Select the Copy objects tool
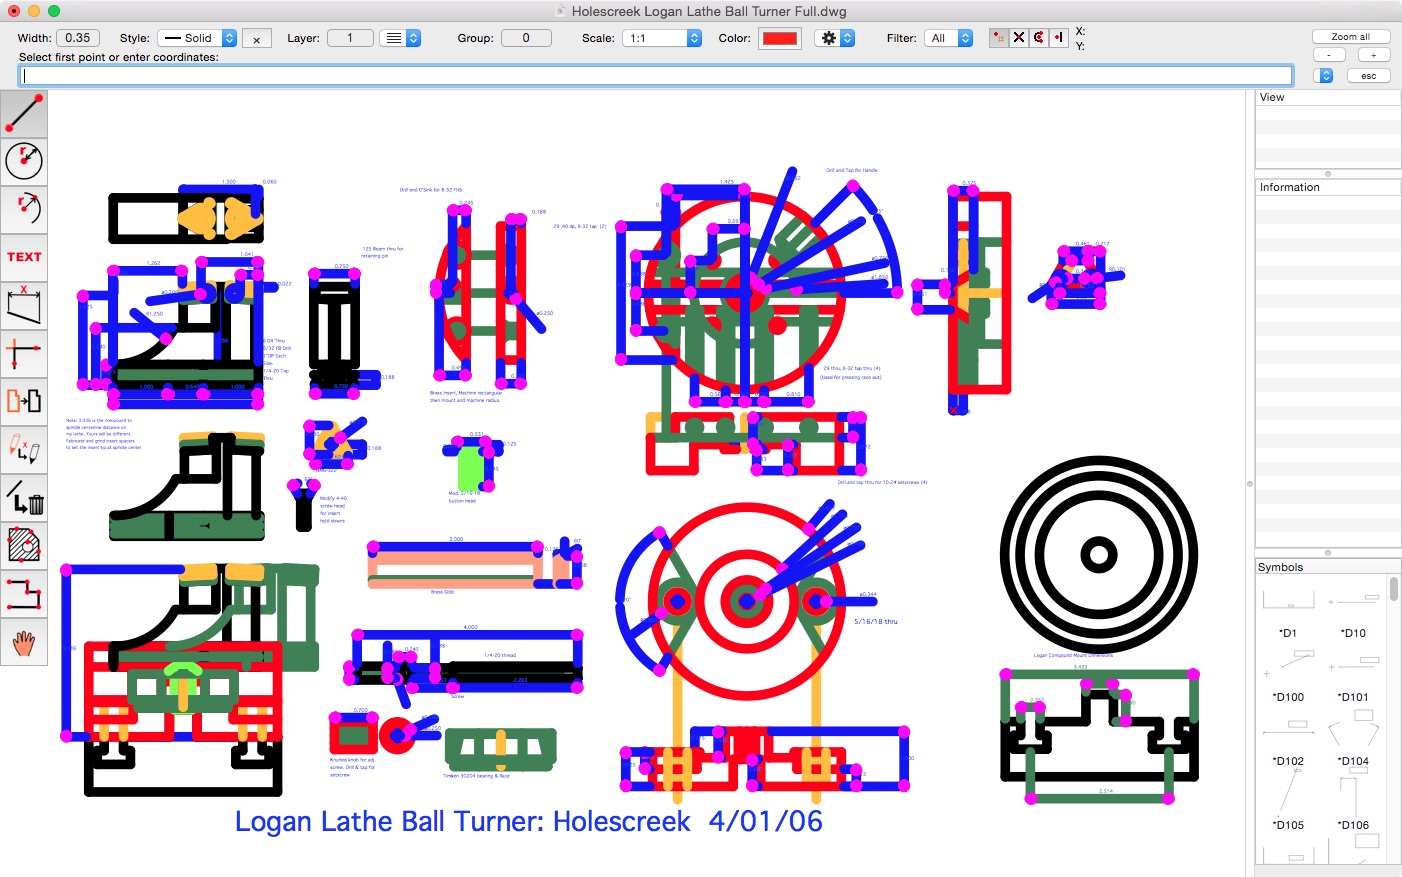The image size is (1402, 877). 24,401
